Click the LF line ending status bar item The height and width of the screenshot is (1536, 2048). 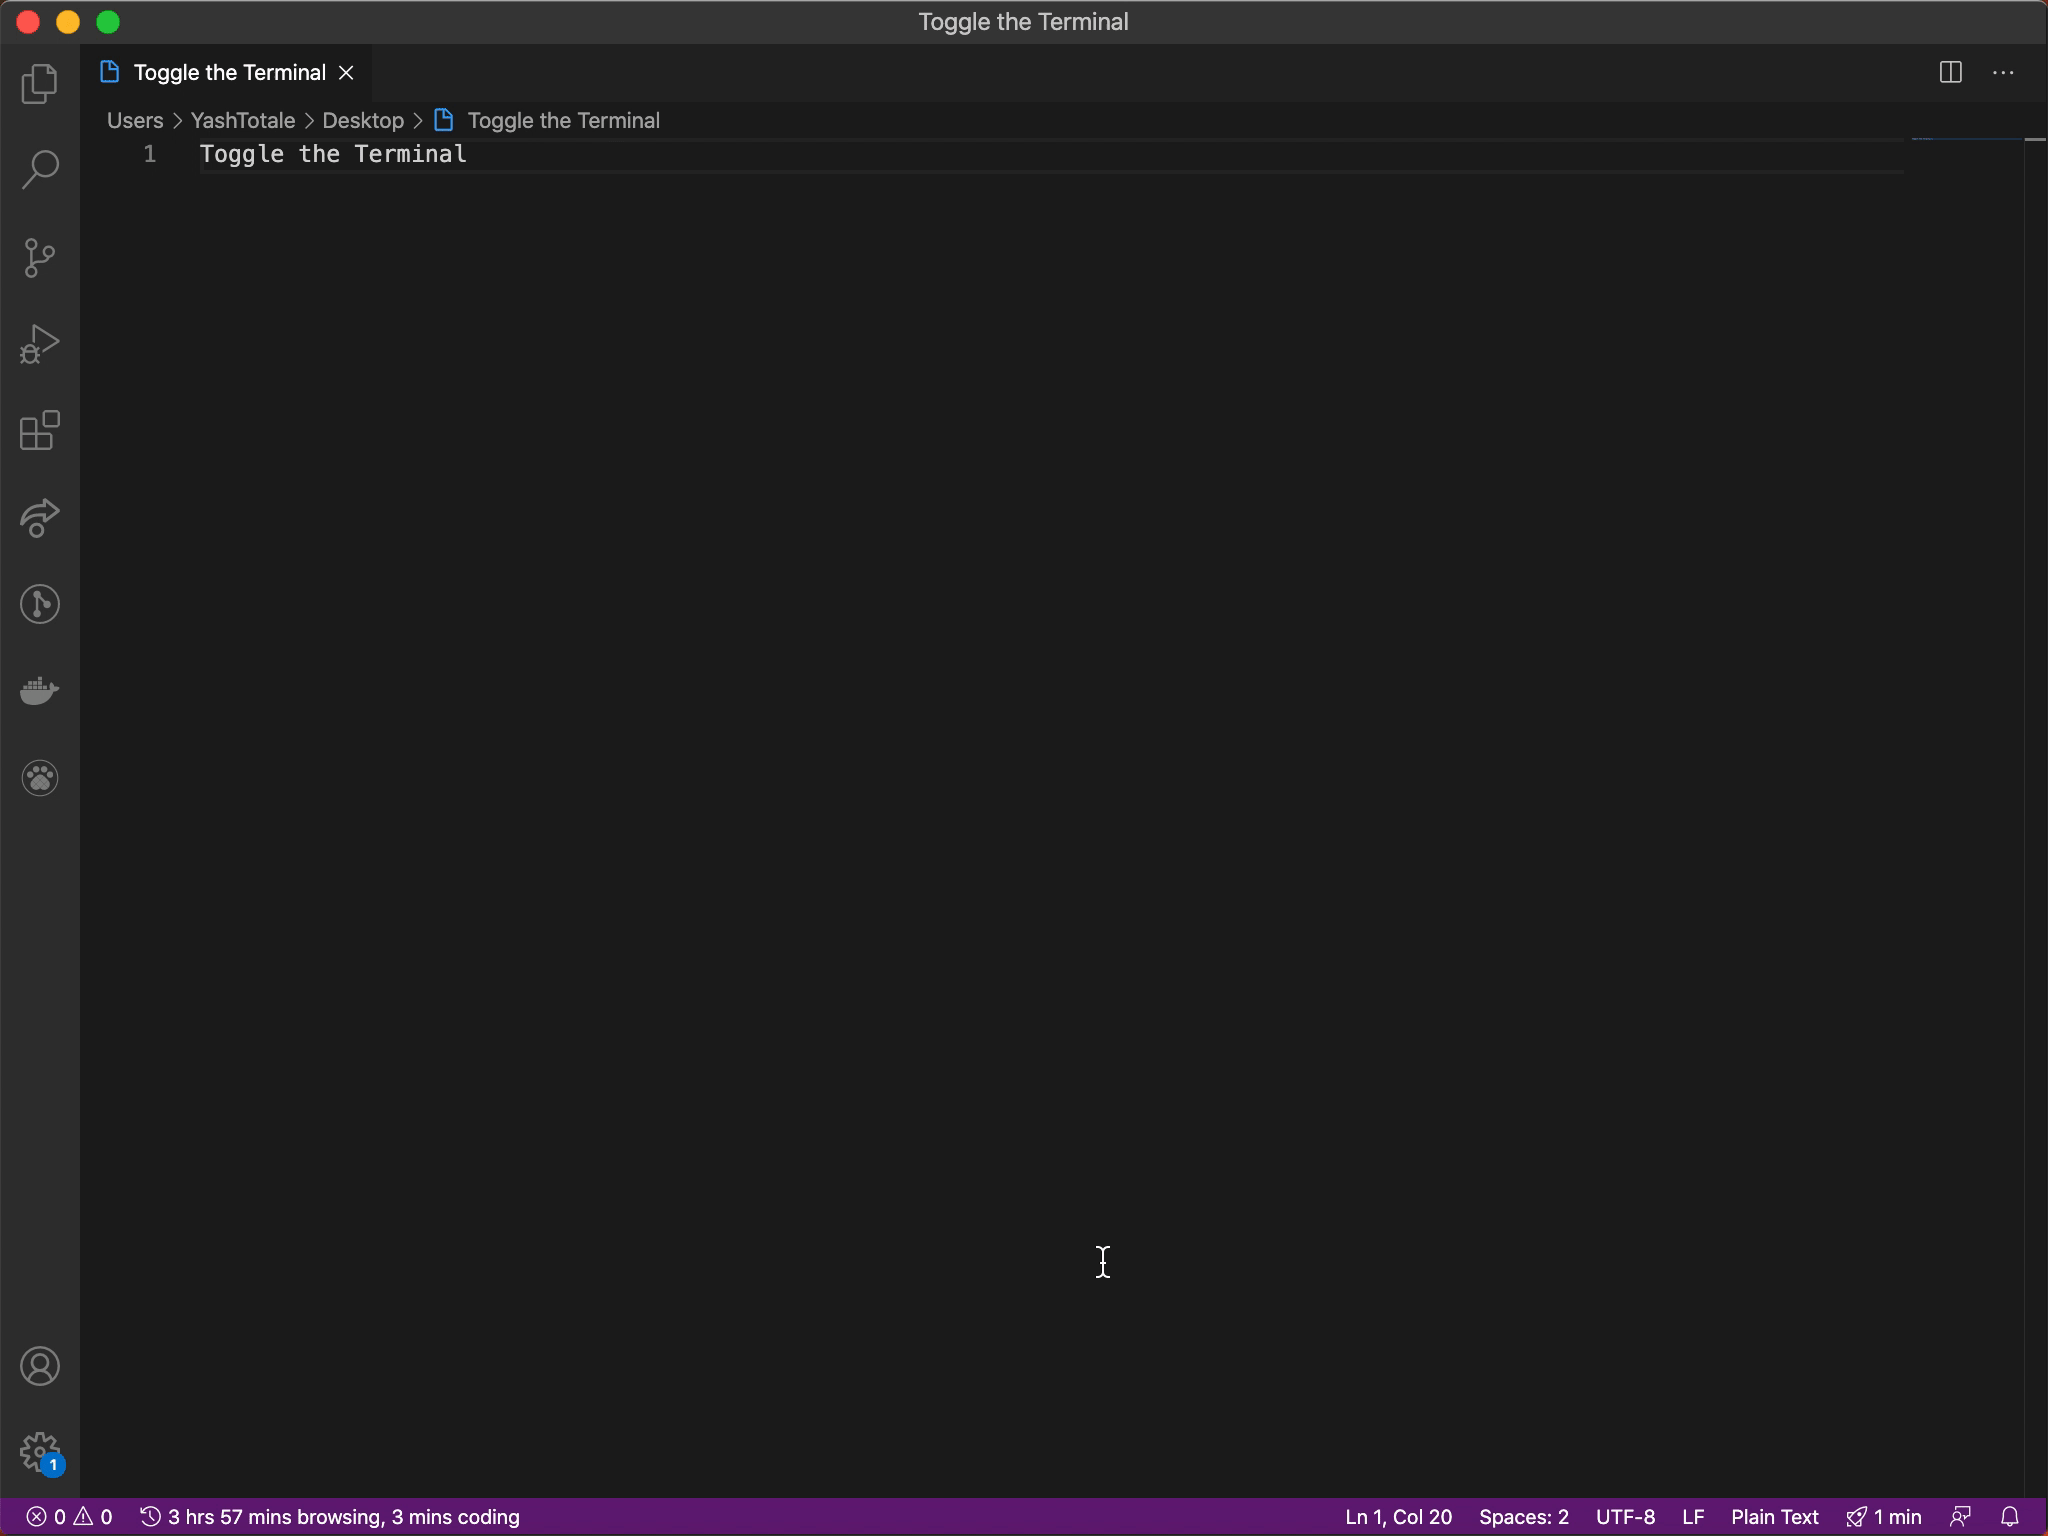coord(1693,1517)
